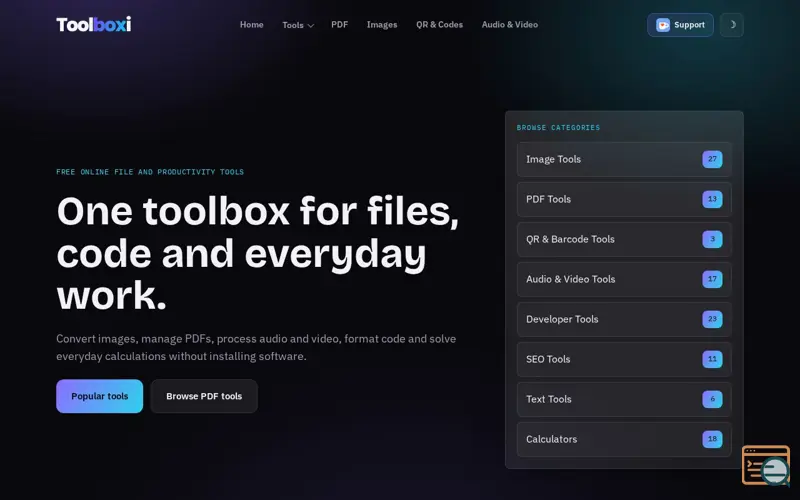
Task: Expand the Tools dropdown menu
Action: click(298, 25)
